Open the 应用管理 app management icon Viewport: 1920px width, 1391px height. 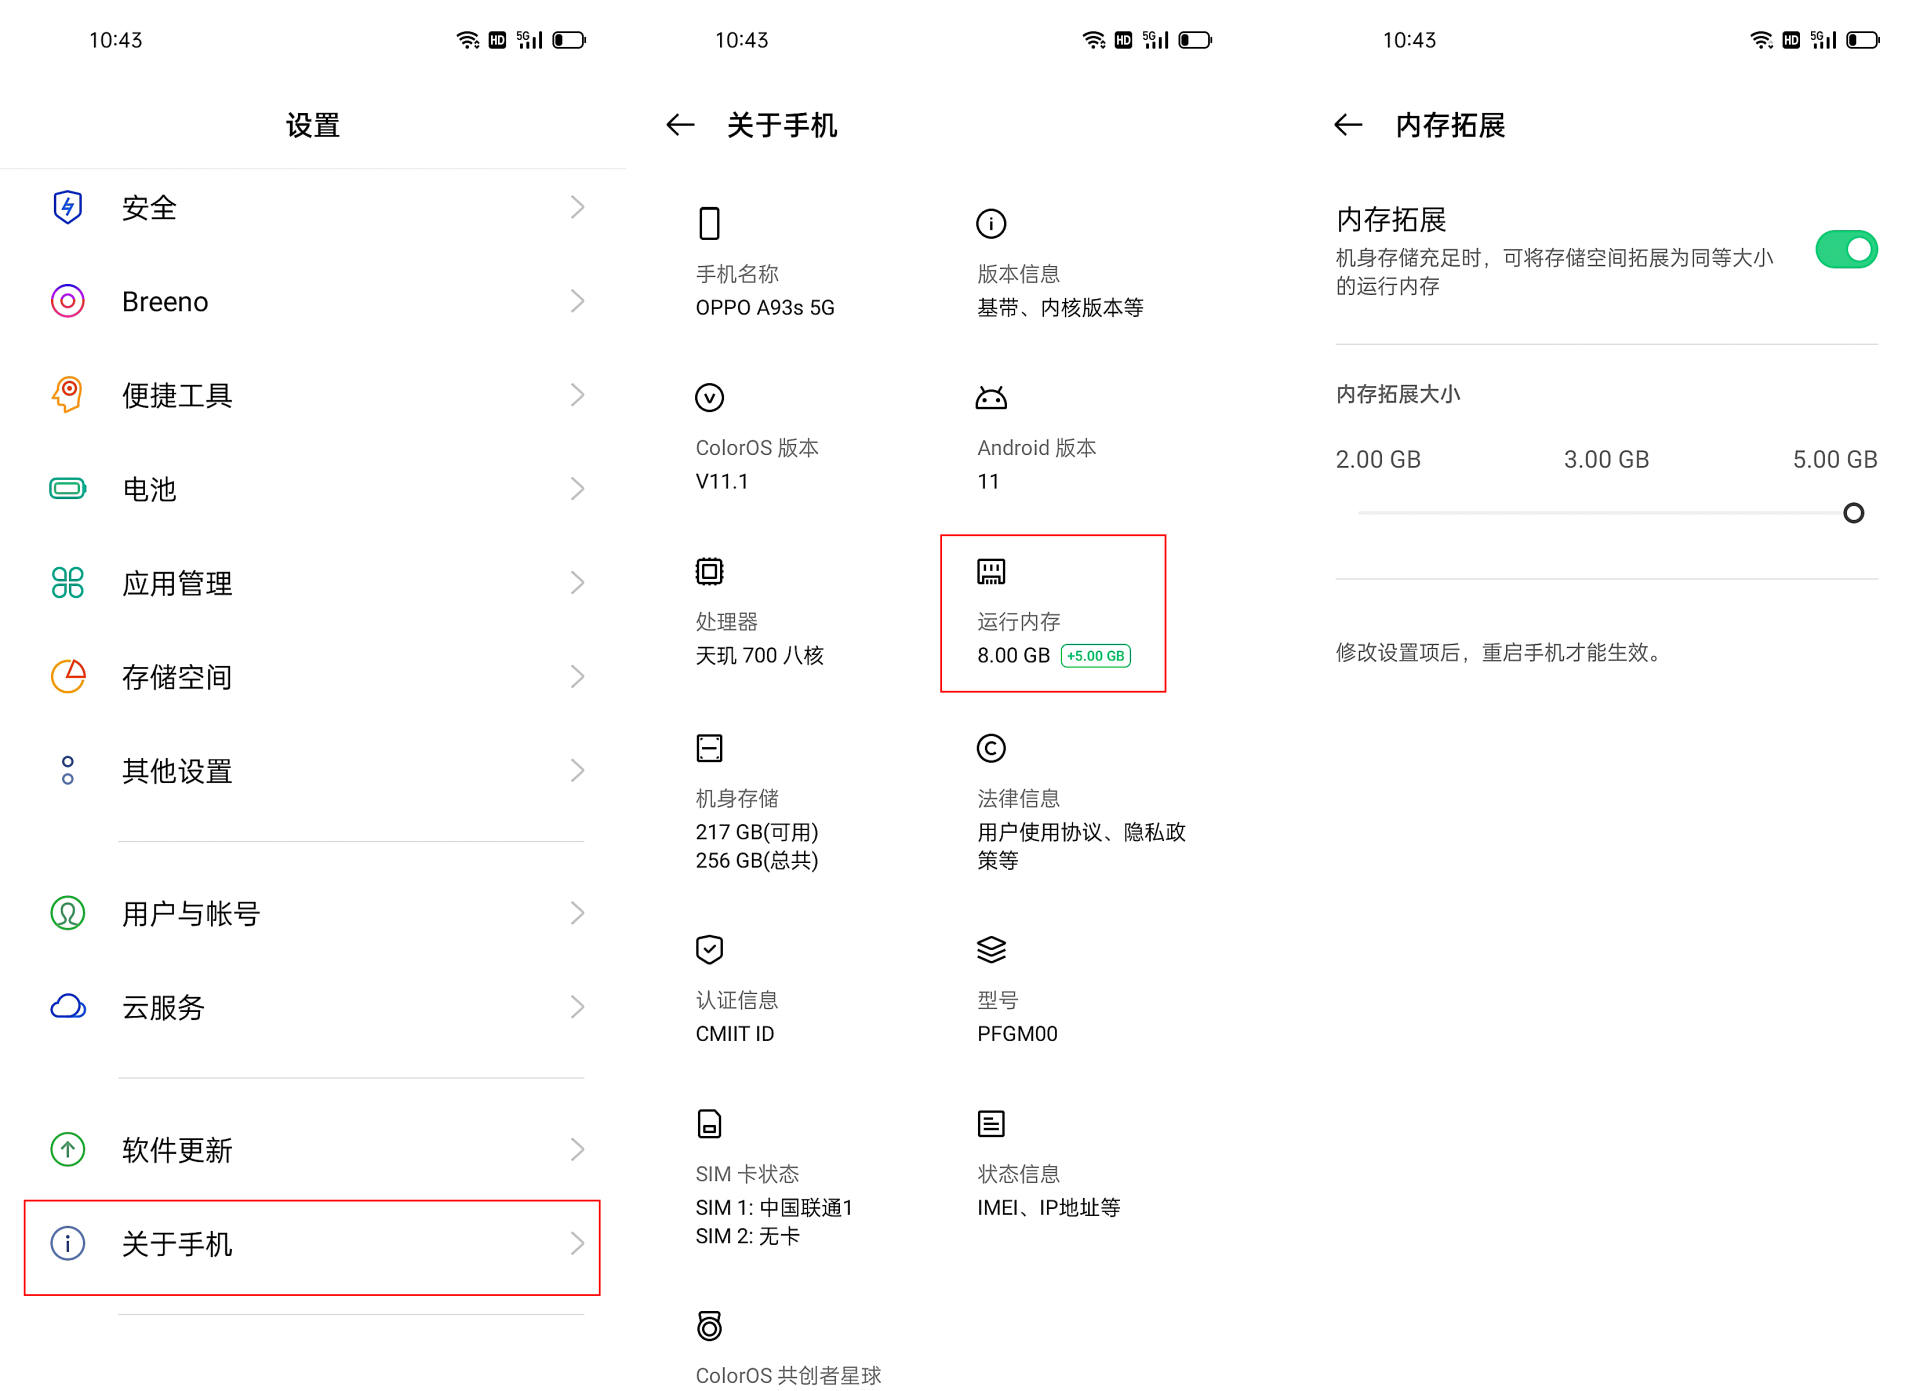pos(66,583)
